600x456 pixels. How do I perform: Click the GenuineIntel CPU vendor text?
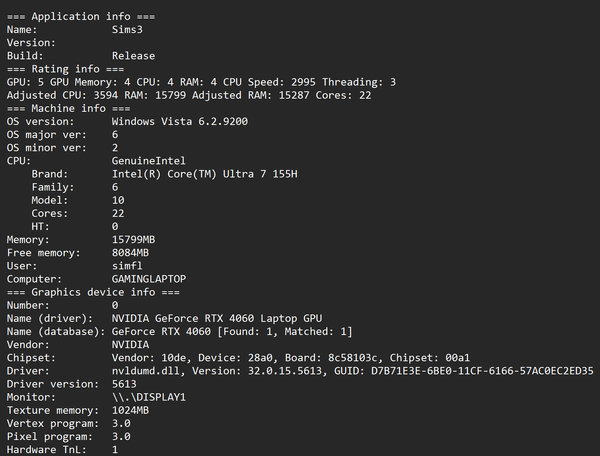(149, 161)
